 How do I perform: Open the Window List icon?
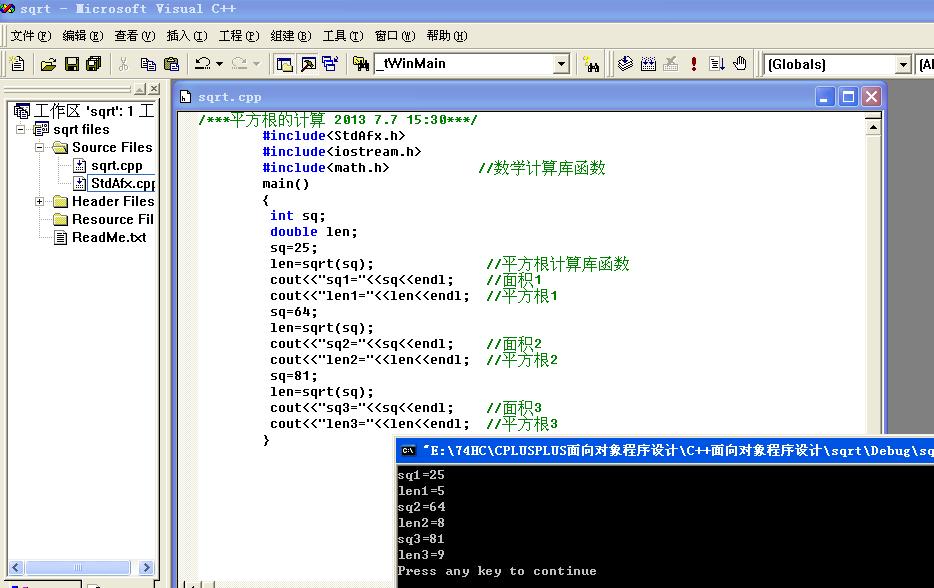(330, 64)
